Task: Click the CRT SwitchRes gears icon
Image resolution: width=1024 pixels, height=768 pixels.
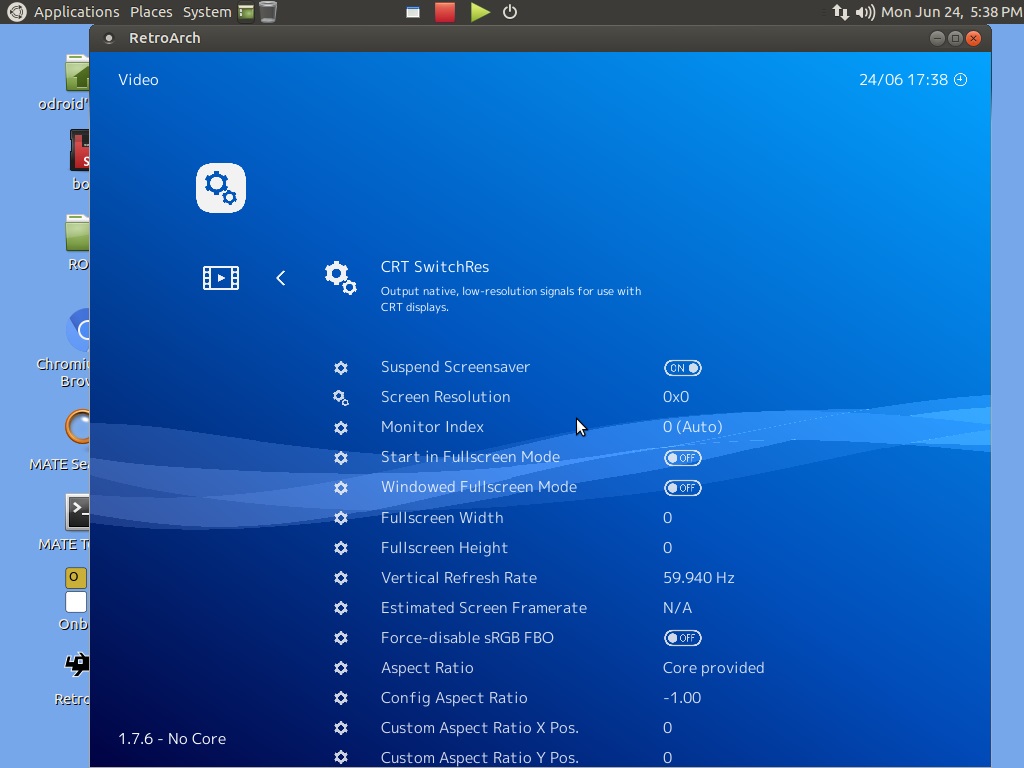Action: coord(340,278)
